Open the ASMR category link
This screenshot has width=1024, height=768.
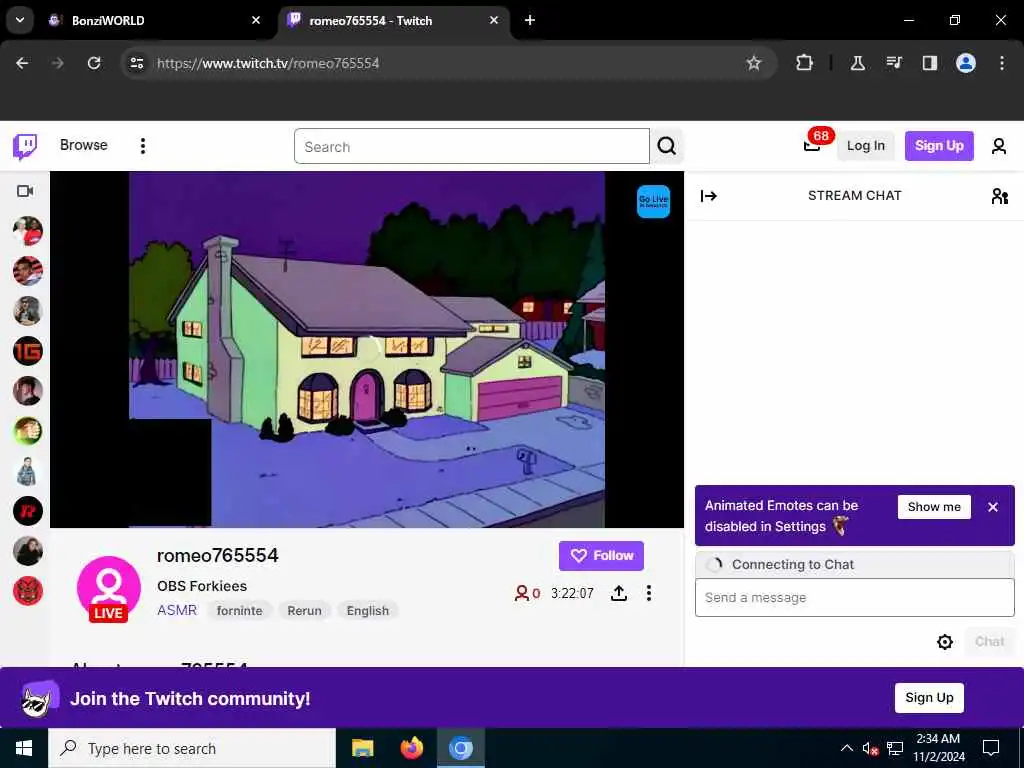click(177, 610)
